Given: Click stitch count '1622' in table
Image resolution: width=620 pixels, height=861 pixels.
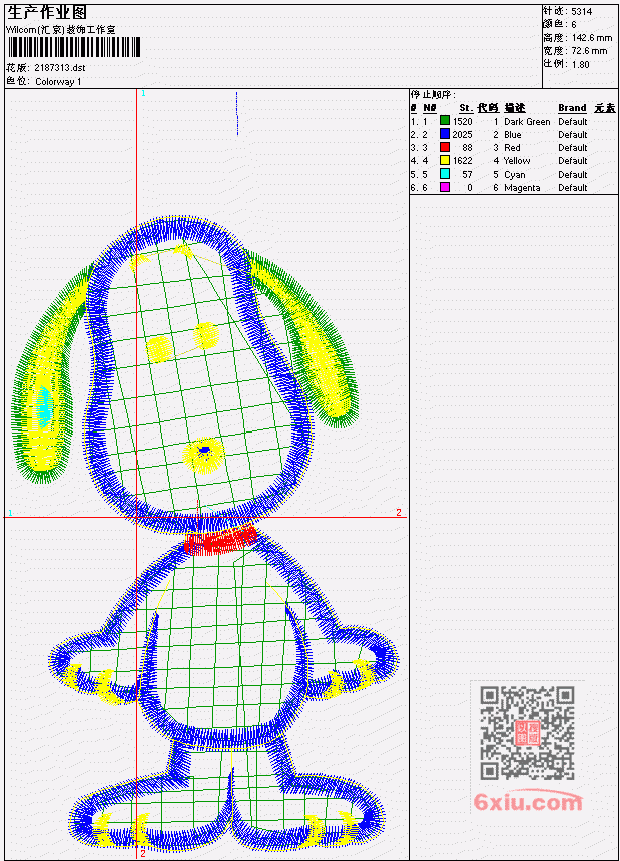Looking at the screenshot, I should pyautogui.click(x=462, y=161).
